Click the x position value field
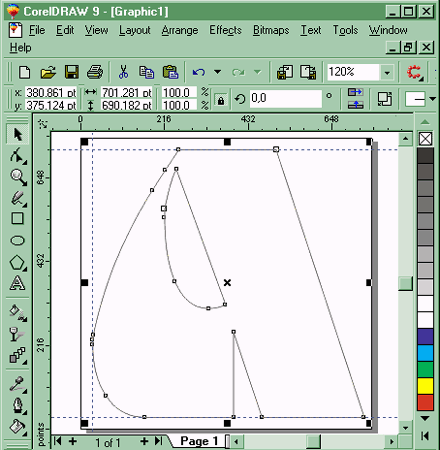This screenshot has width=440, height=450. click(x=51, y=92)
